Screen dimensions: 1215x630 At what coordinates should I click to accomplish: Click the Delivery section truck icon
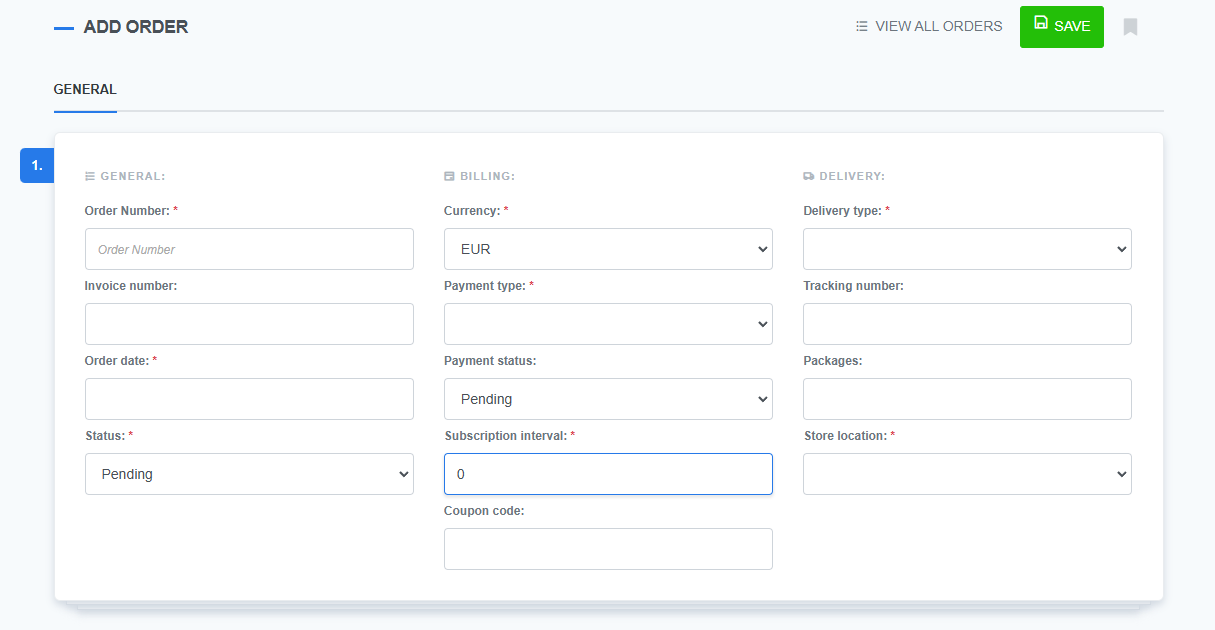(809, 176)
